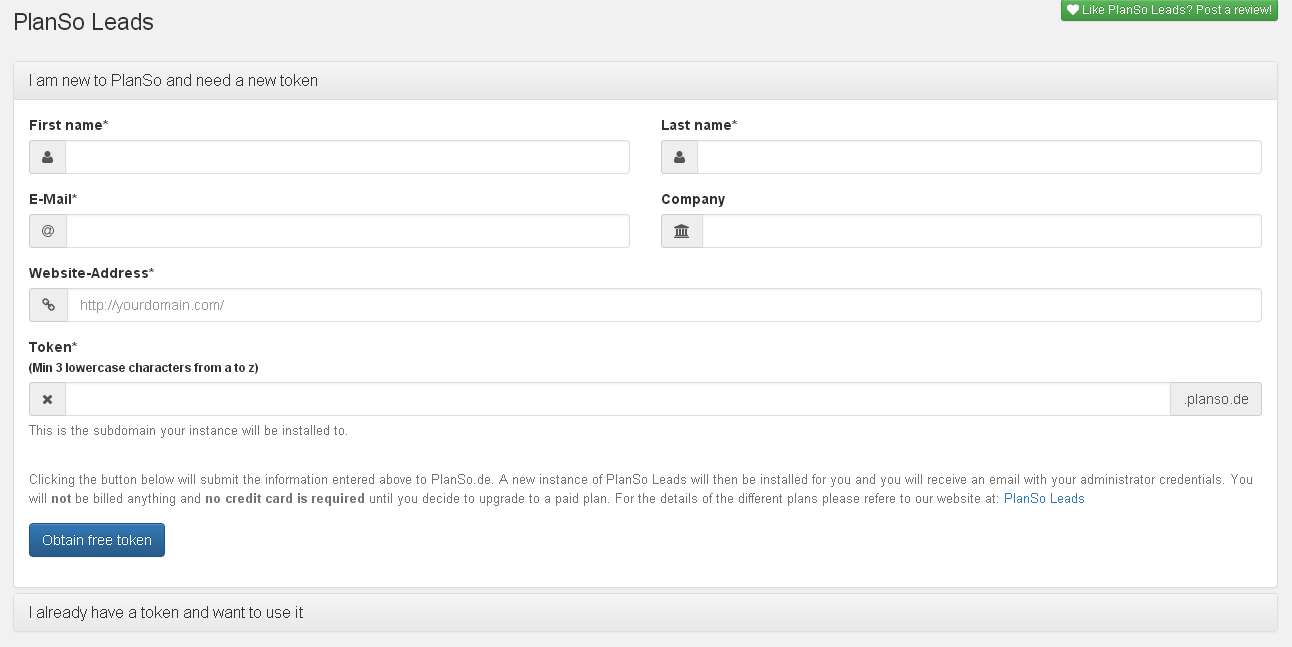Click the PlanSo Leads page heading
This screenshot has width=1292, height=647.
click(x=84, y=22)
